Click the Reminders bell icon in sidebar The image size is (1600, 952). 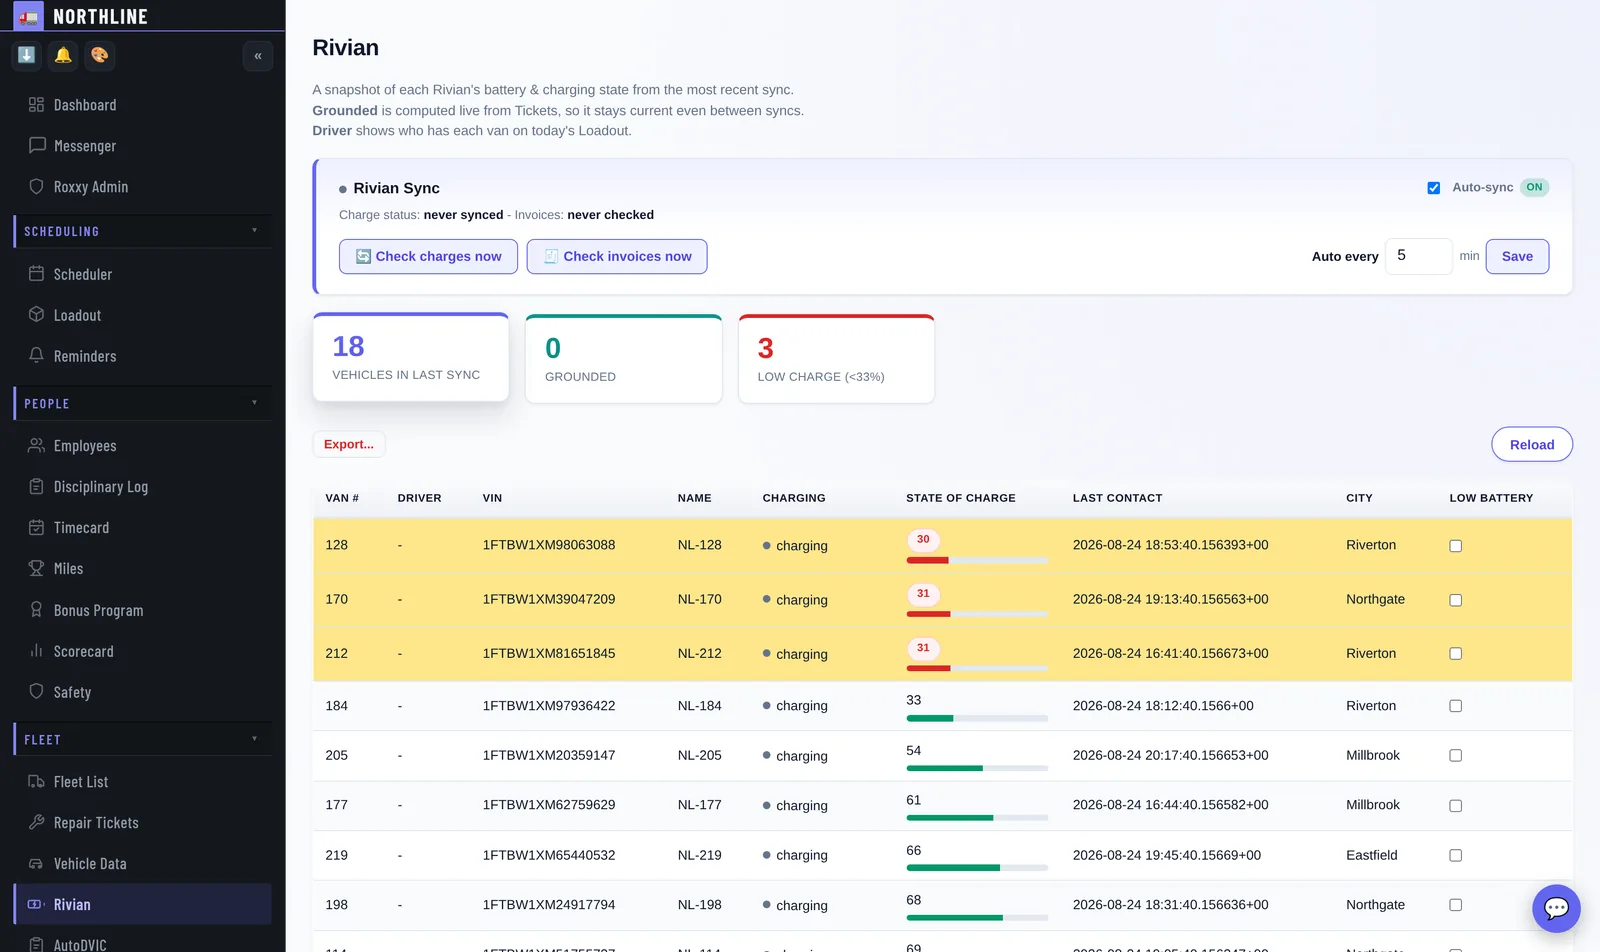37,356
